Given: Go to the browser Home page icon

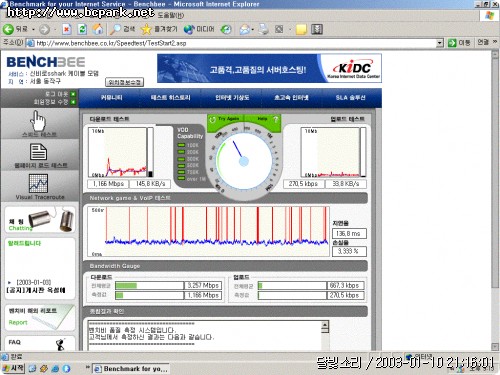Looking at the screenshot, I should click(x=98, y=29).
